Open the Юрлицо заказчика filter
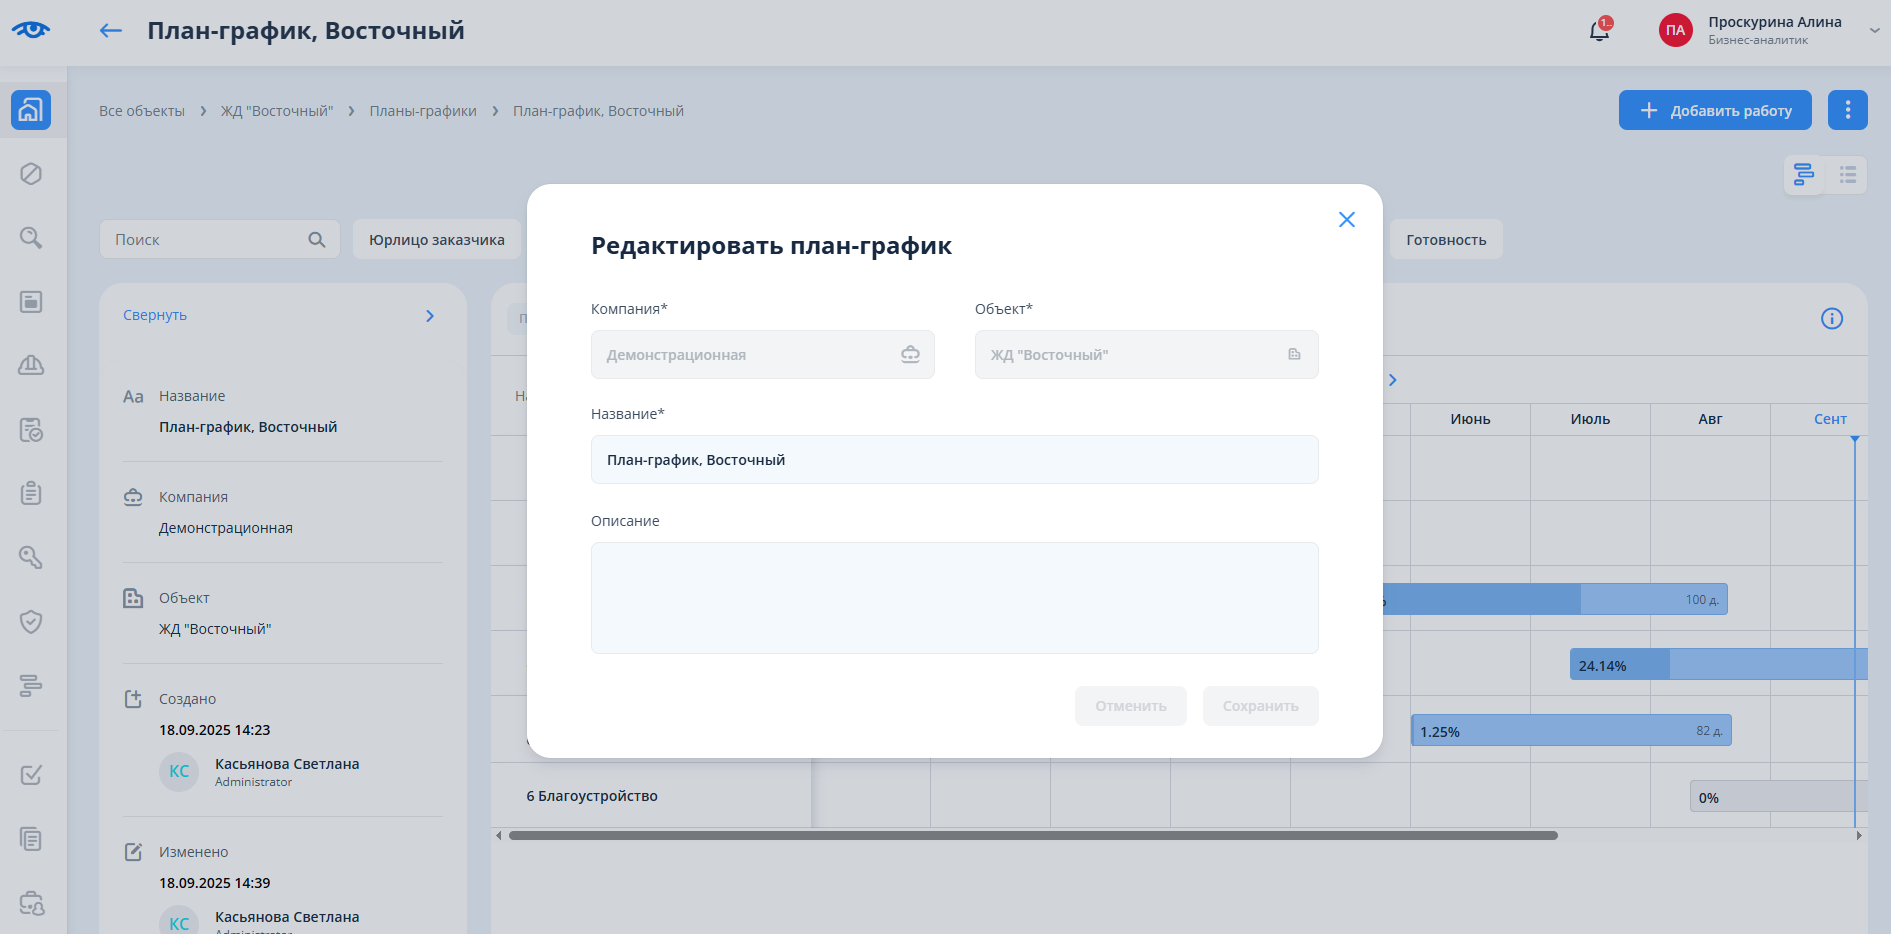 (436, 240)
